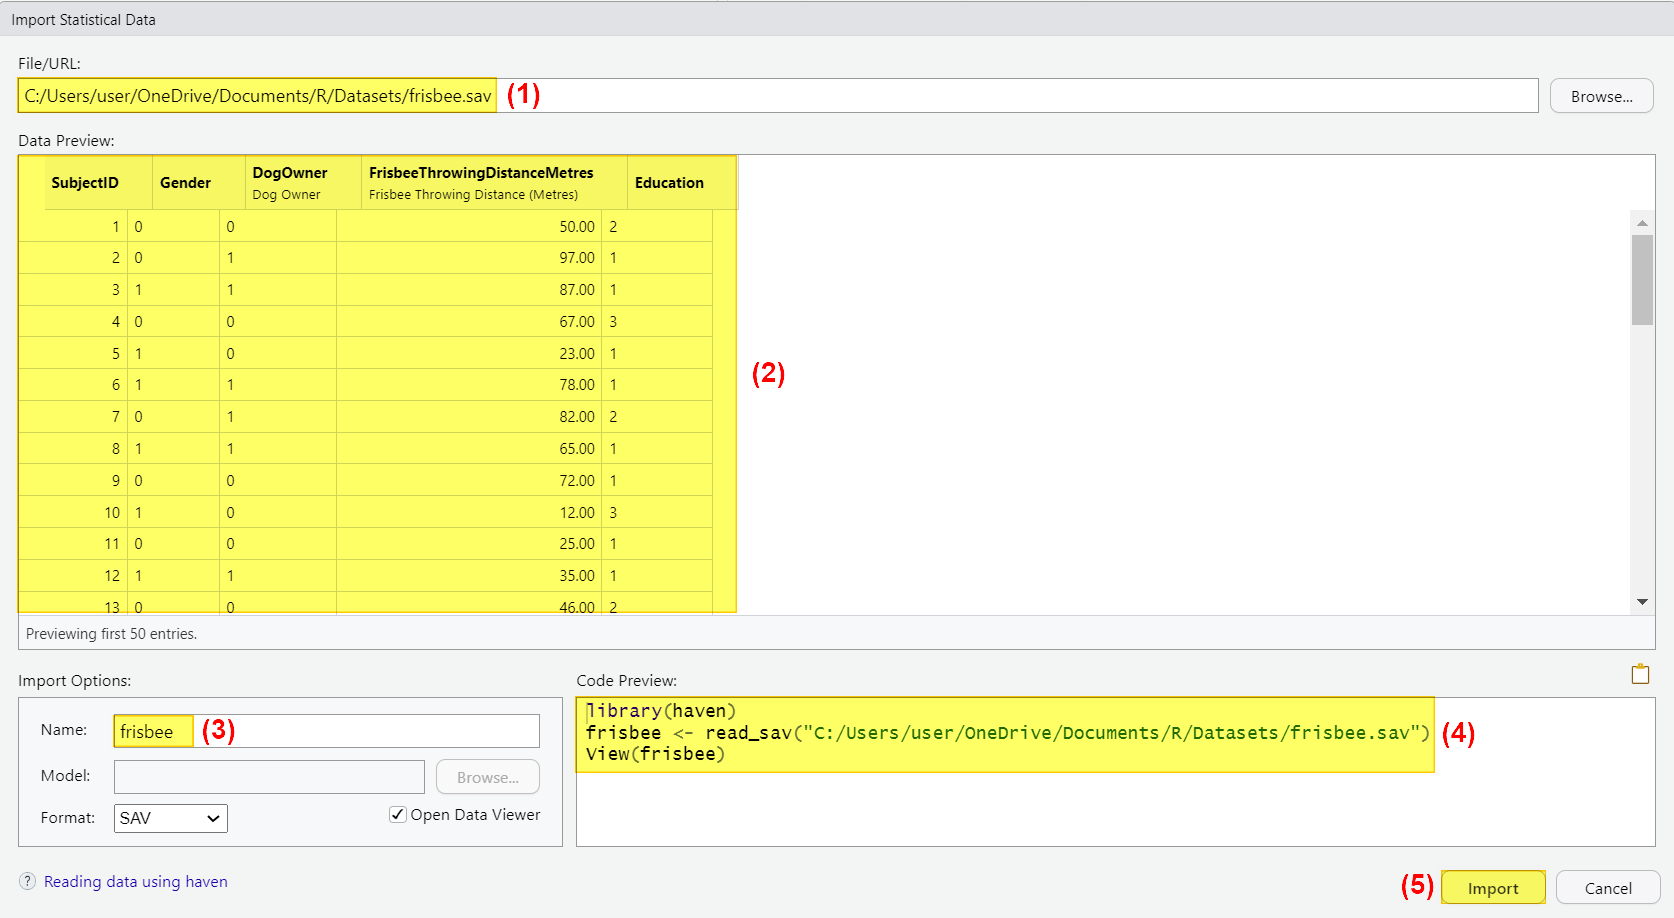
Task: Toggle the Open Data Viewer checkbox
Action: click(398, 814)
